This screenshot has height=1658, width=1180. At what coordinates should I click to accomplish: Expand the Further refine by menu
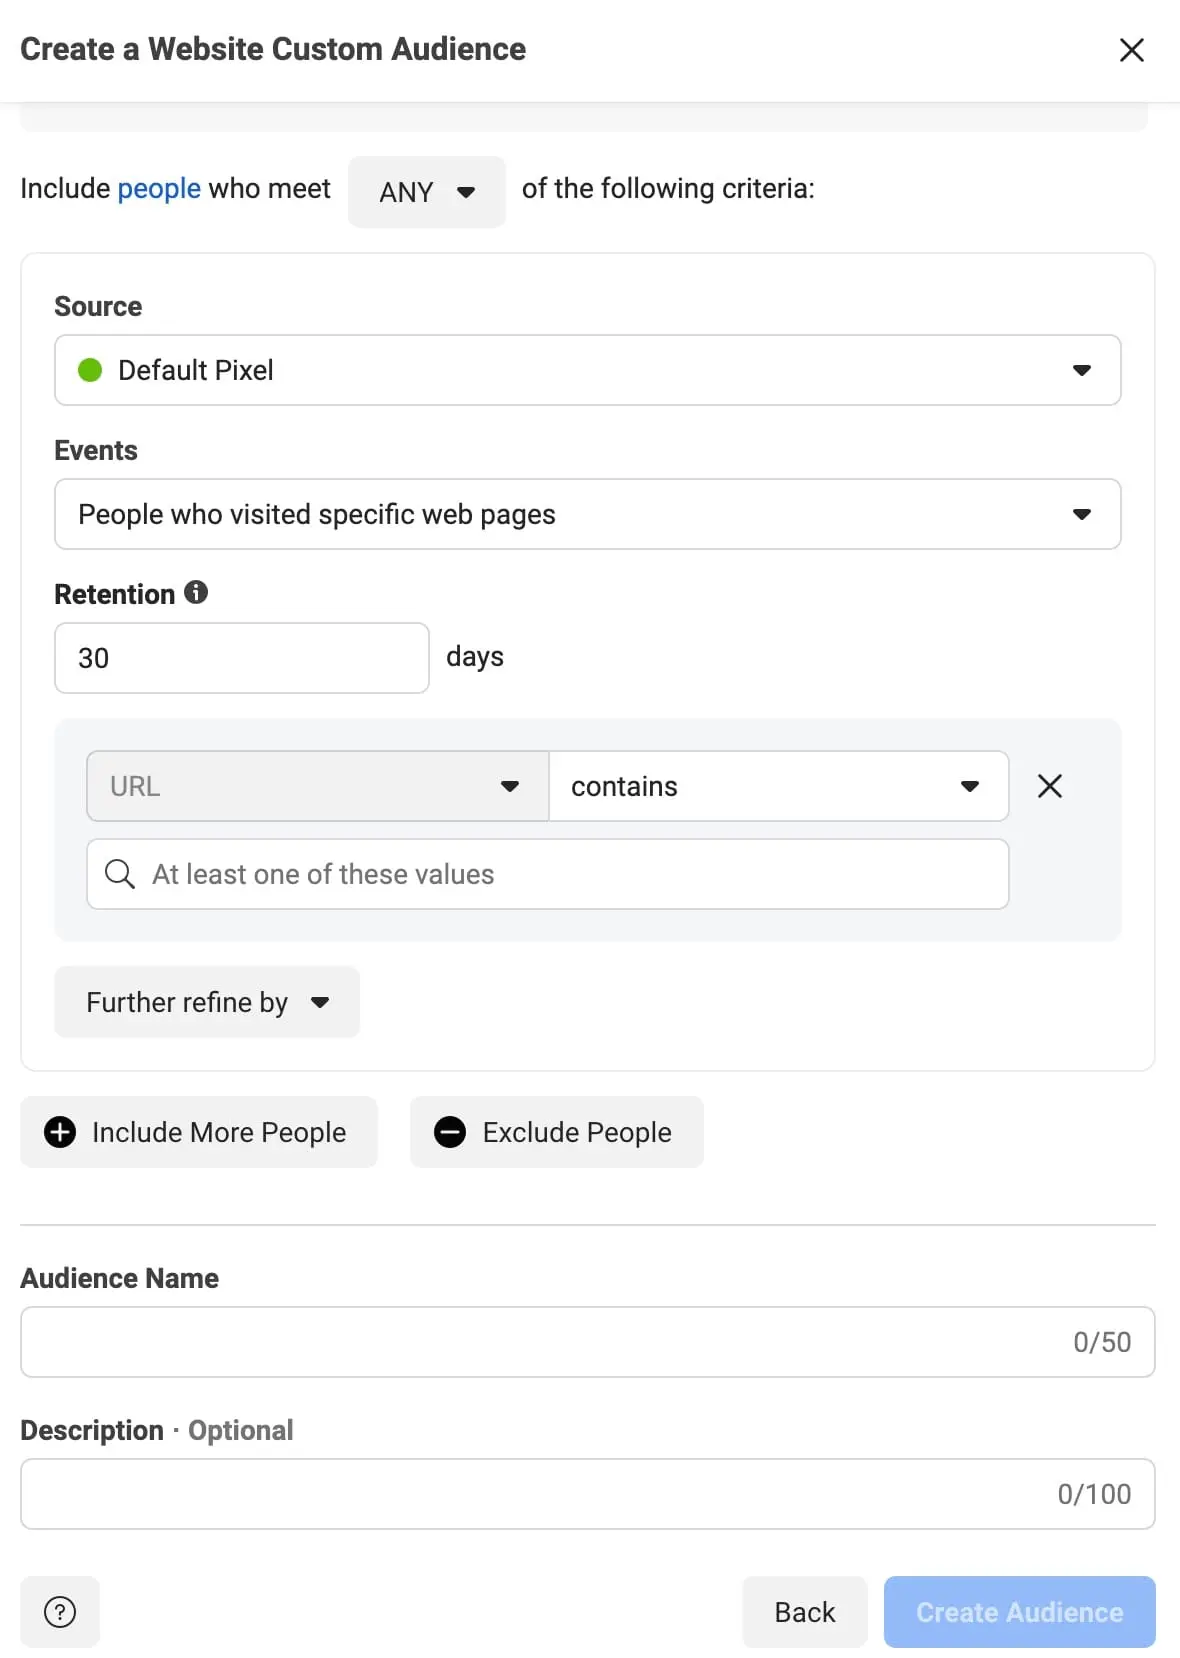(206, 1002)
